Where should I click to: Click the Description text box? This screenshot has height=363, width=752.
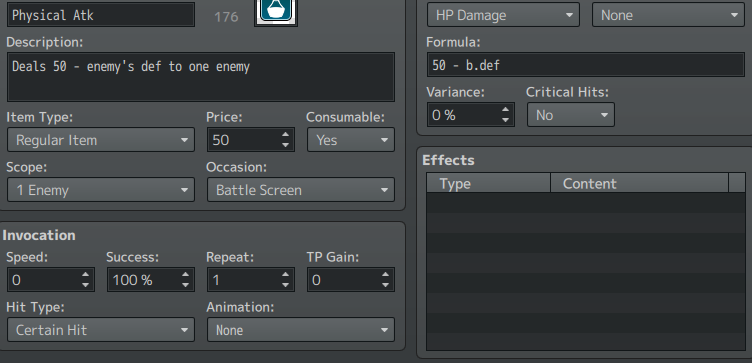[x=201, y=77]
